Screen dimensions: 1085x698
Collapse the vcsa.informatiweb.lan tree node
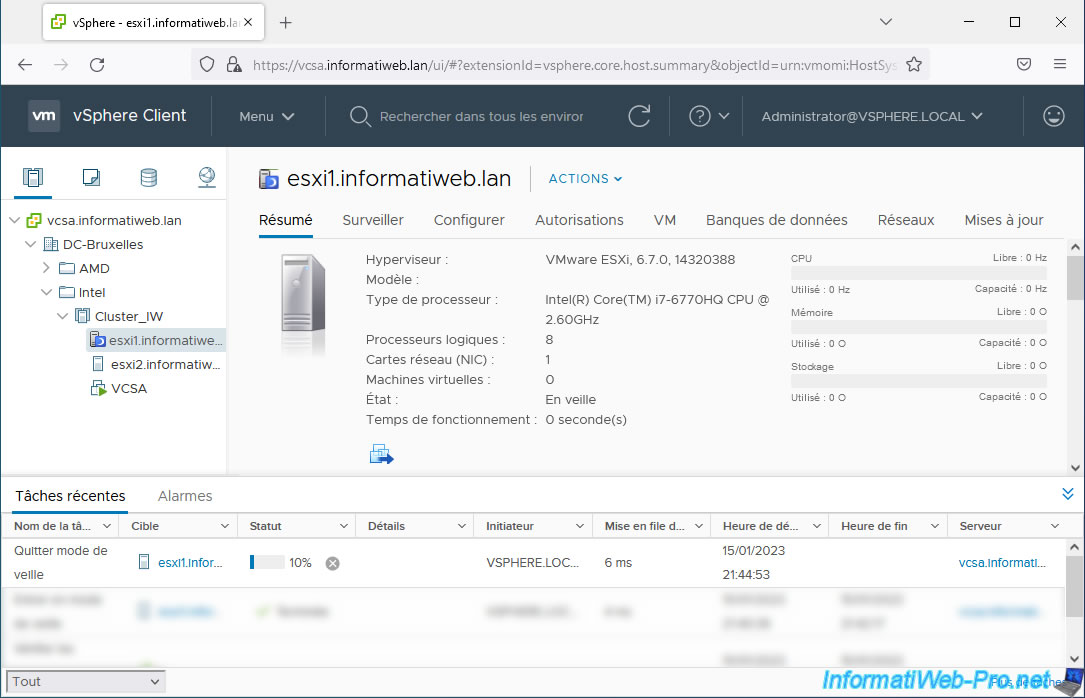(x=15, y=220)
